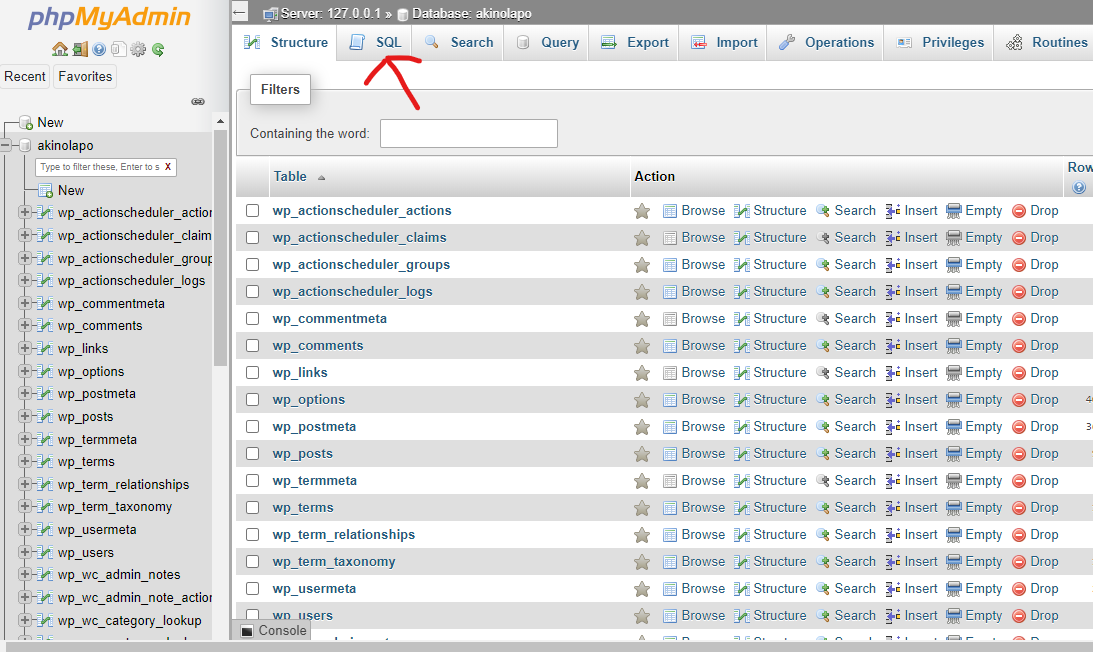
Task: Switch to the Export tab
Action: pos(634,43)
